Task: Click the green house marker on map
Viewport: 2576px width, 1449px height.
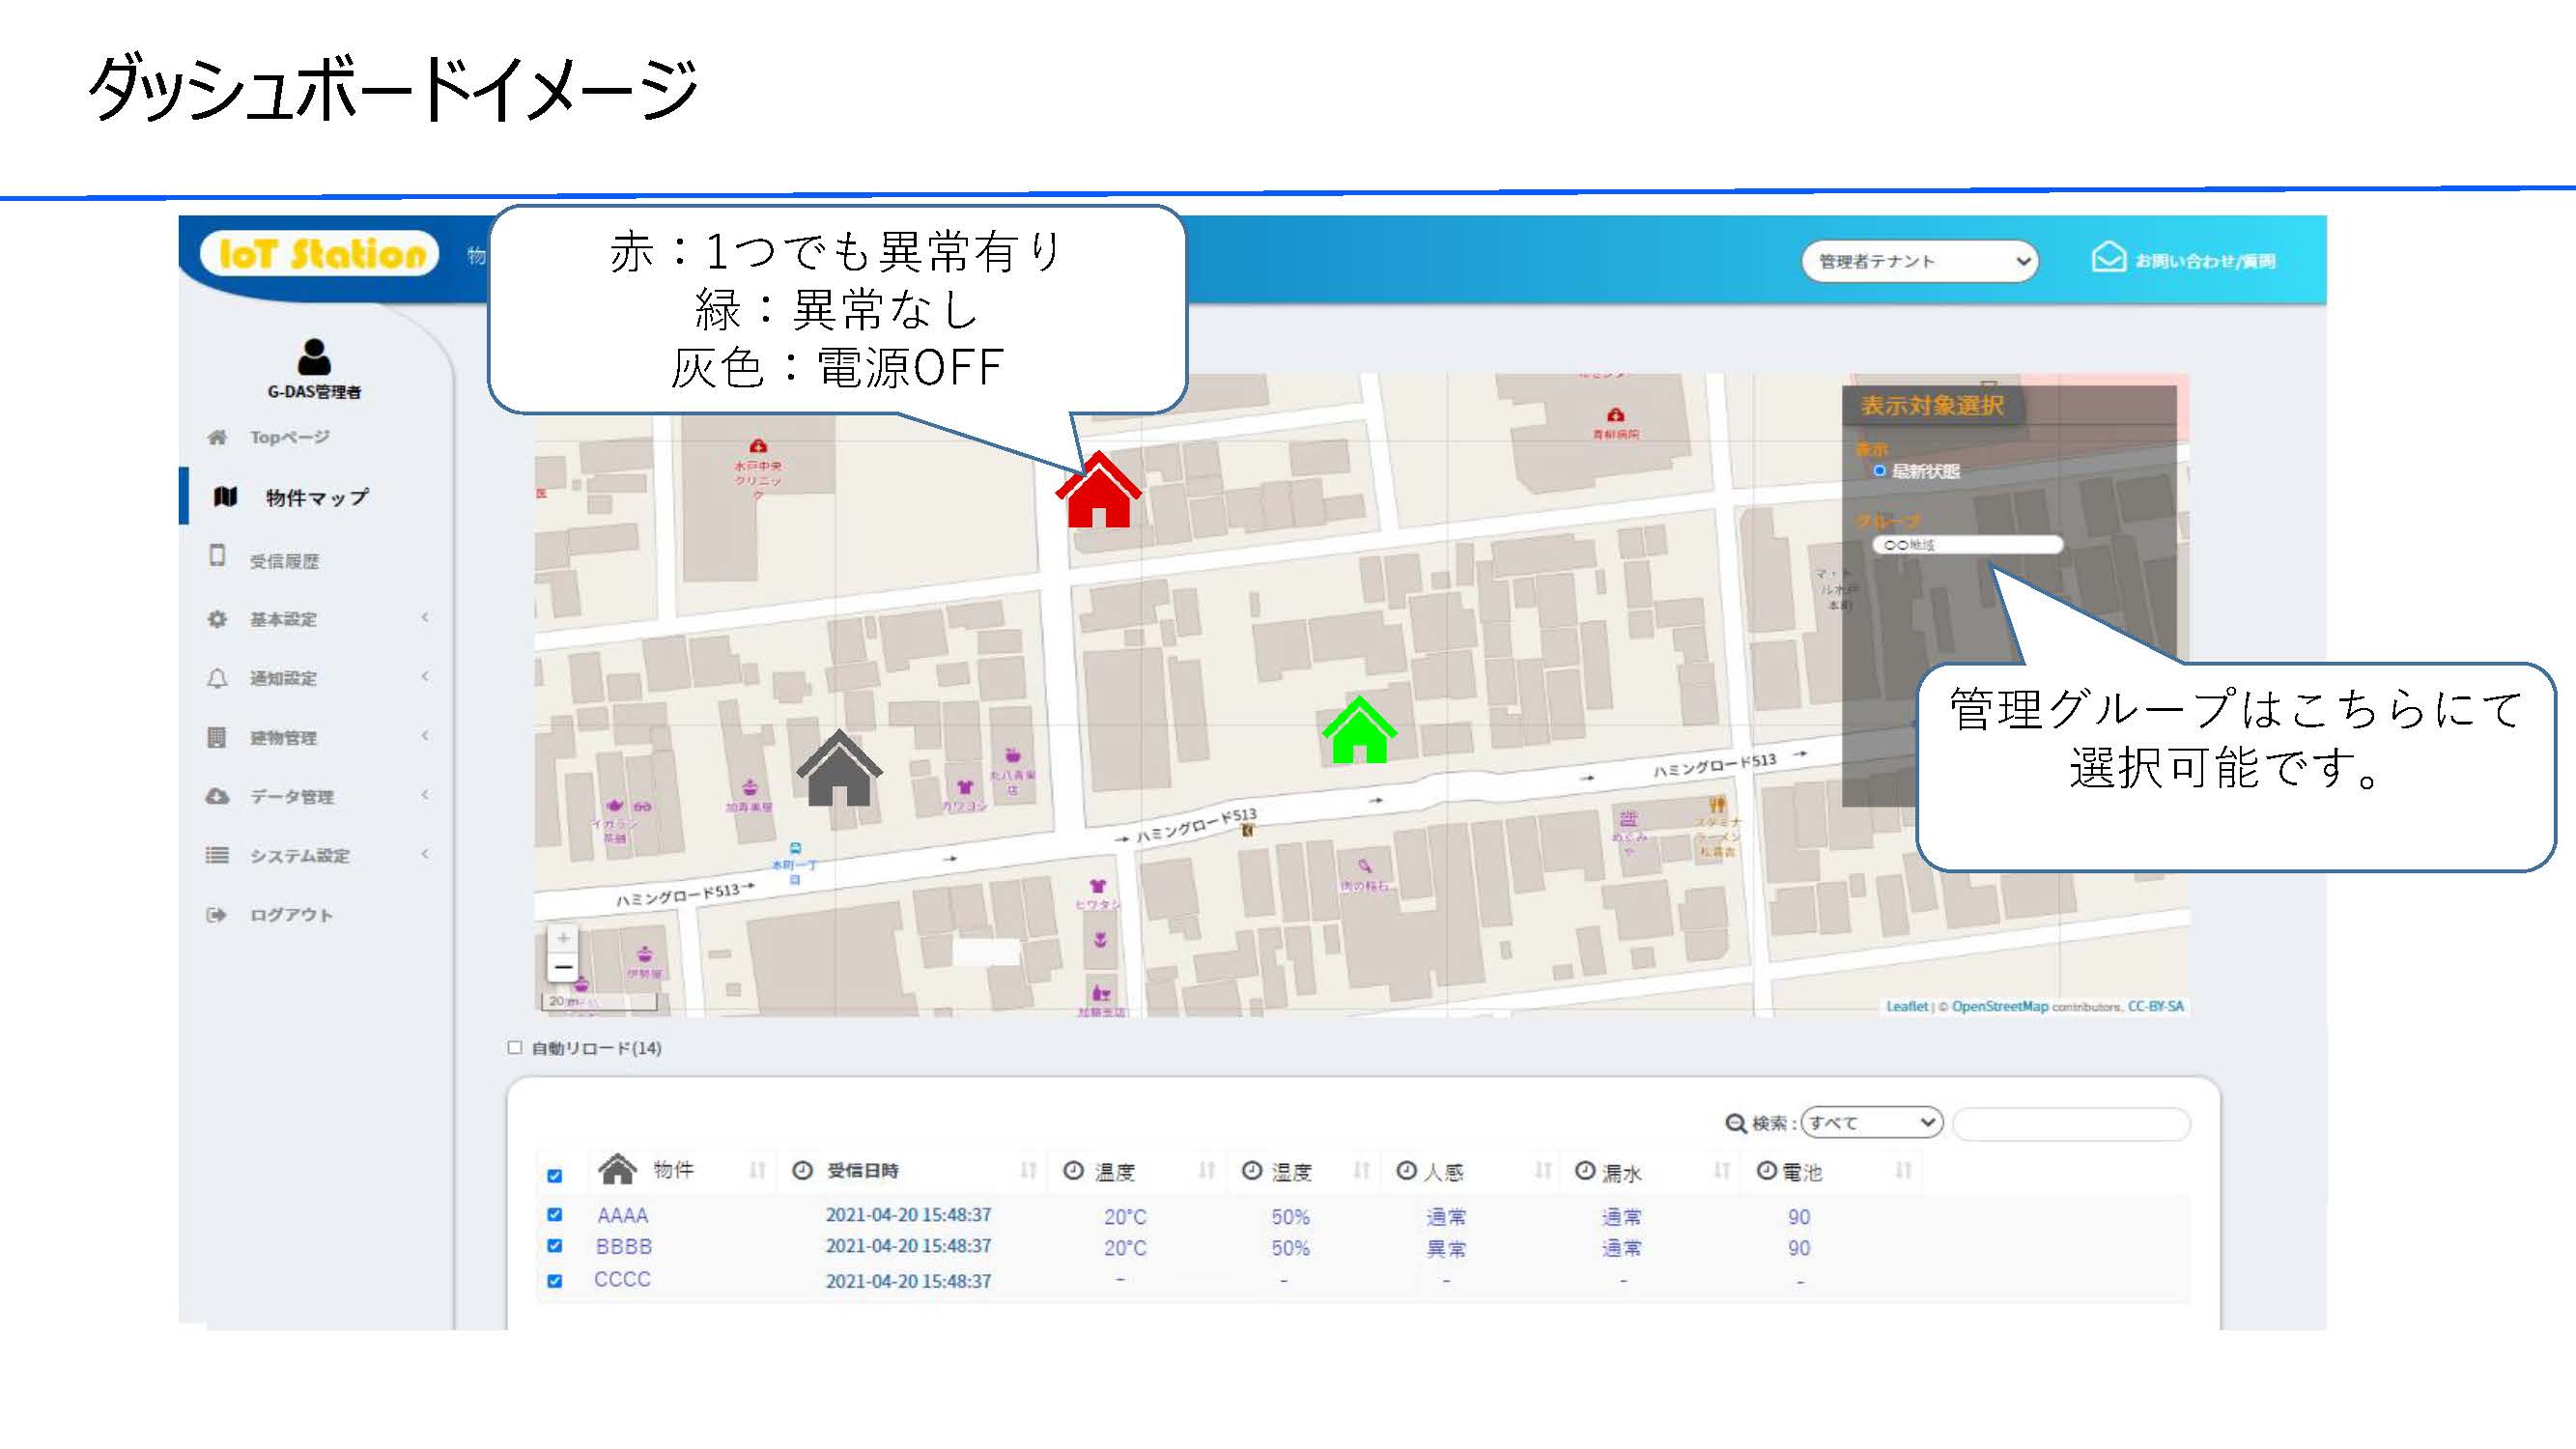Action: tap(1359, 730)
